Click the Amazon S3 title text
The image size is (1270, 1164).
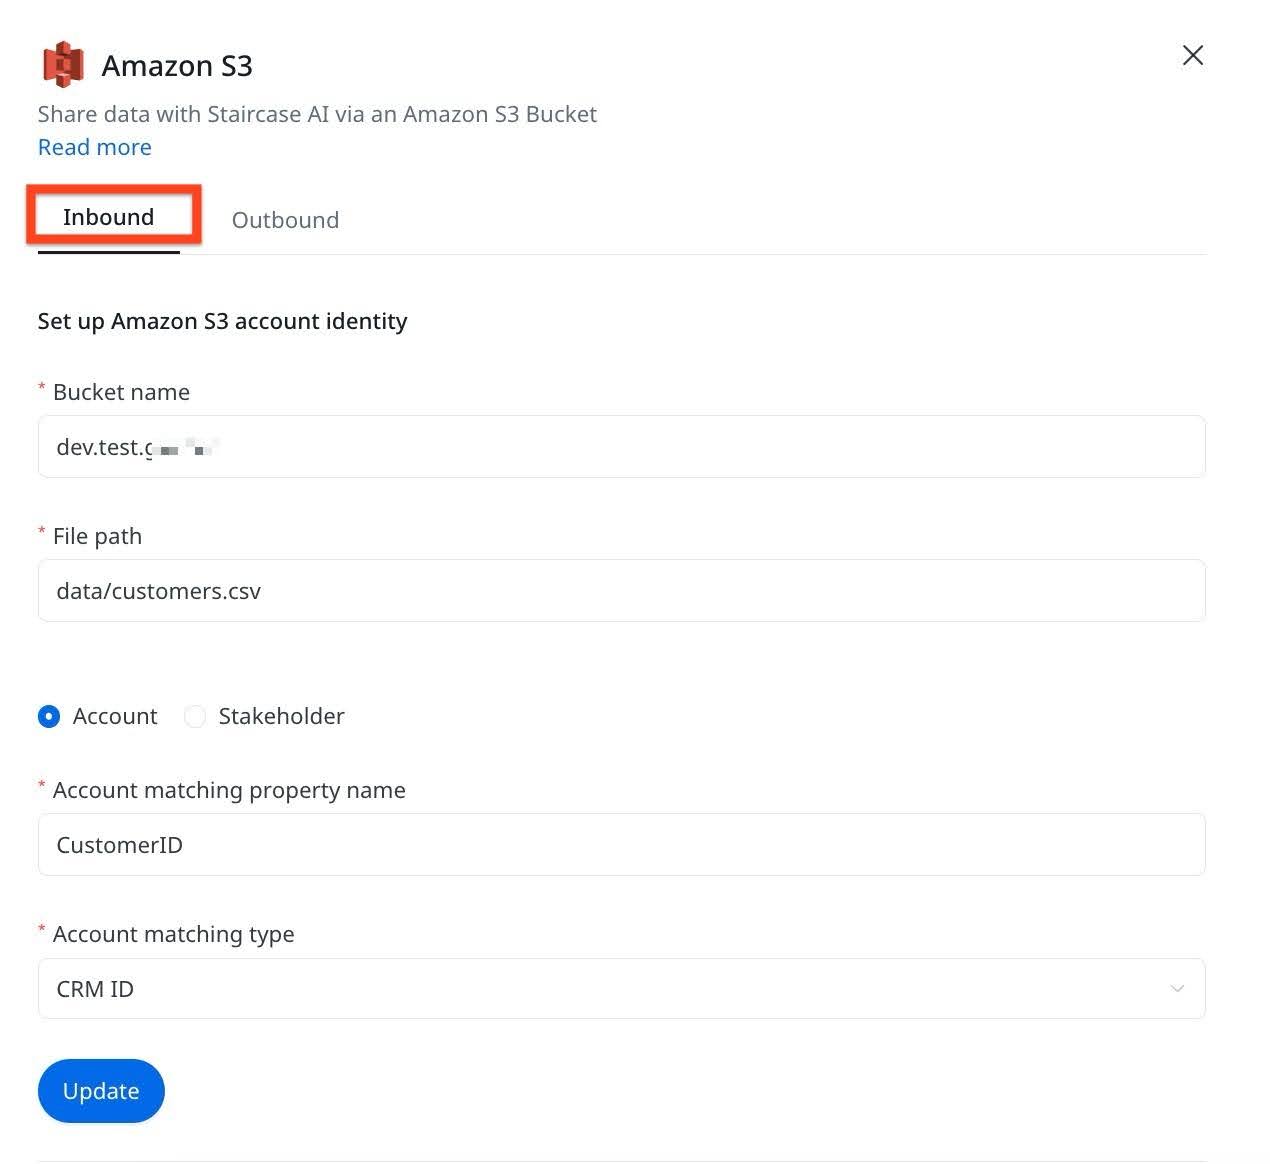[x=177, y=65]
